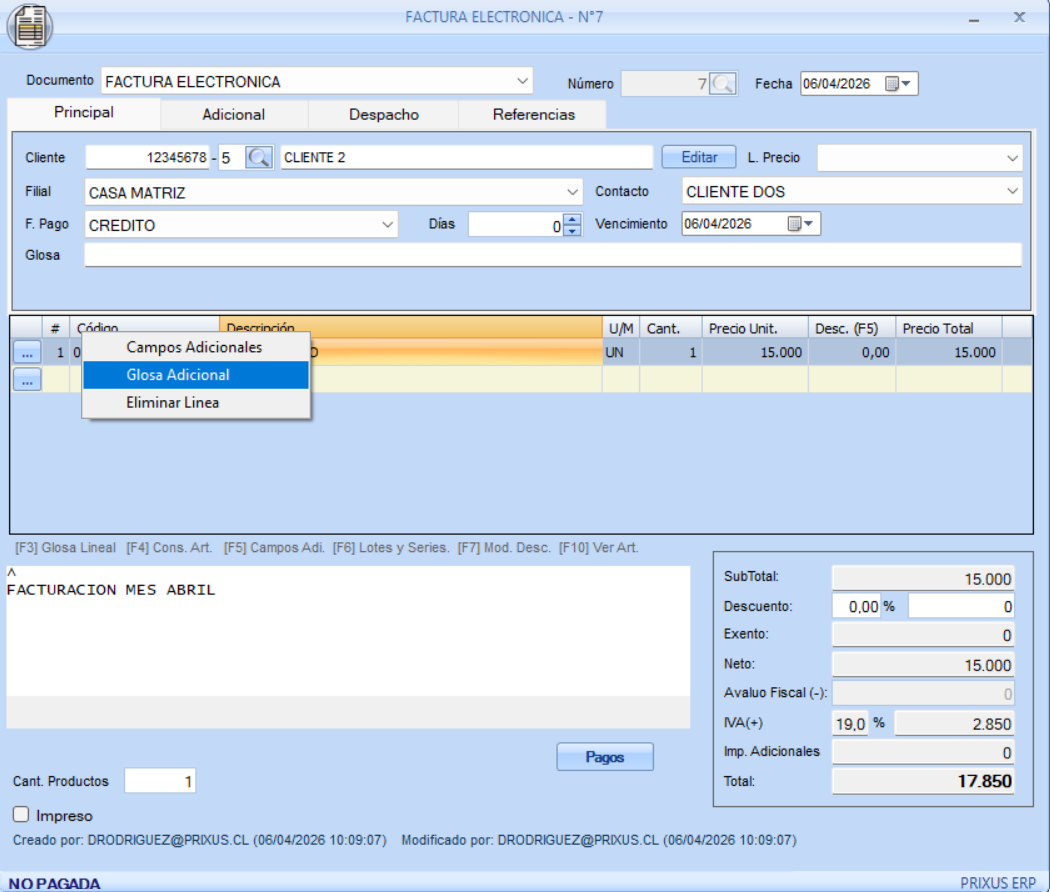Open the Despacho tab

click(383, 114)
